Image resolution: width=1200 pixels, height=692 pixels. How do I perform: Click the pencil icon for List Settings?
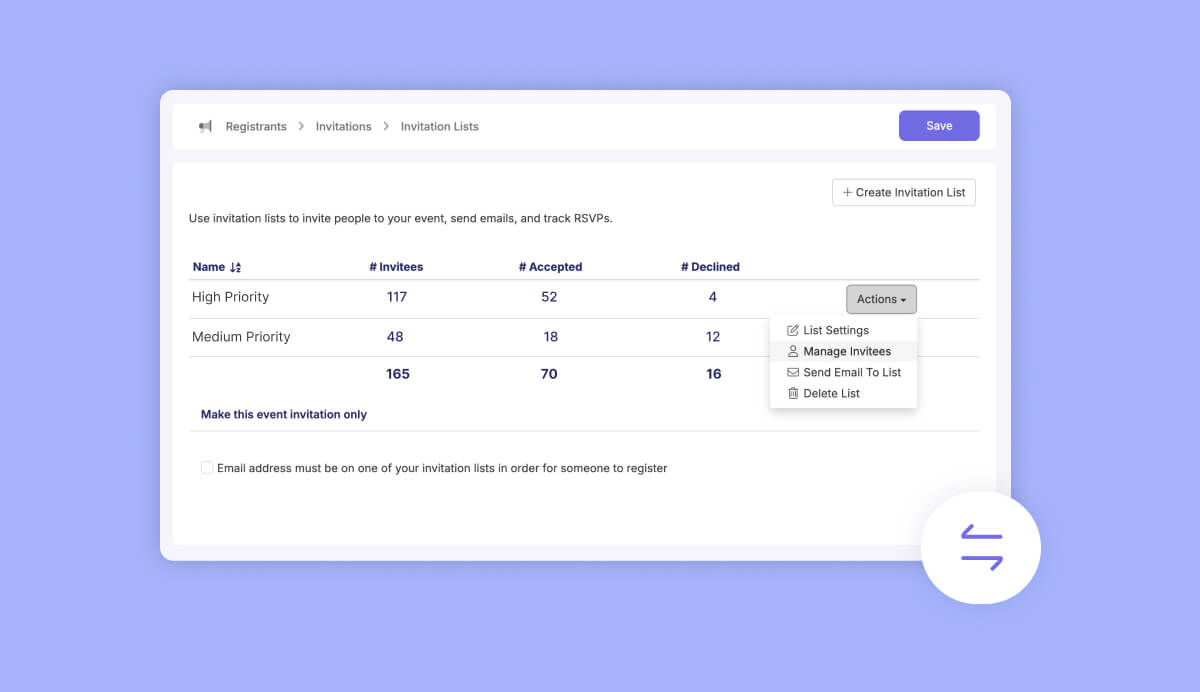point(793,330)
